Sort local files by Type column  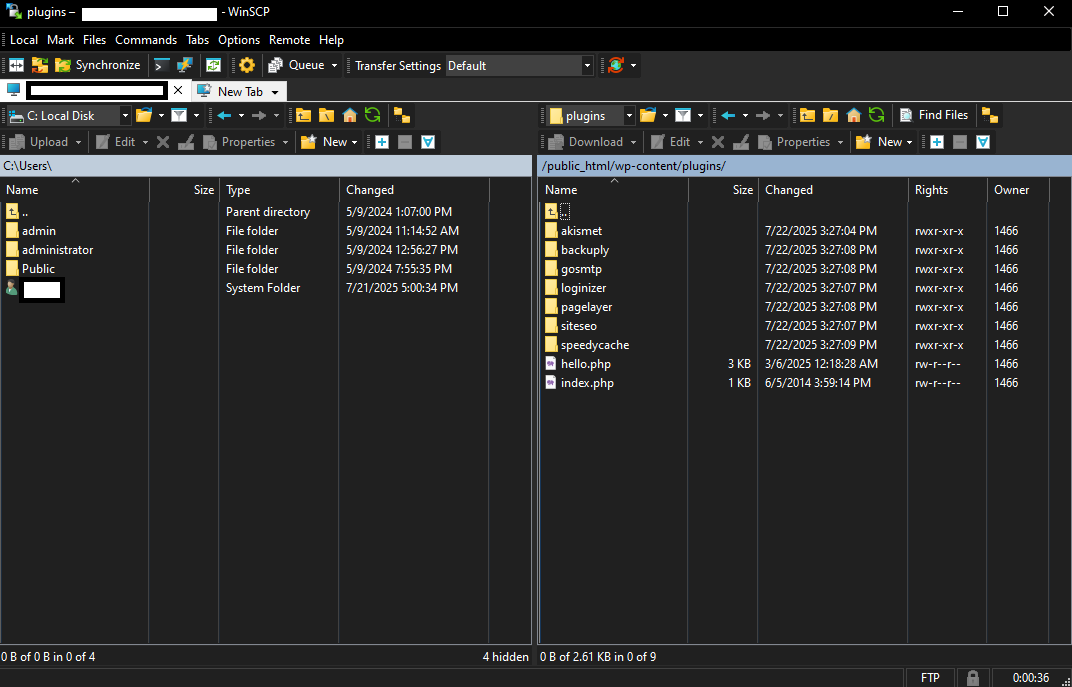(279, 190)
